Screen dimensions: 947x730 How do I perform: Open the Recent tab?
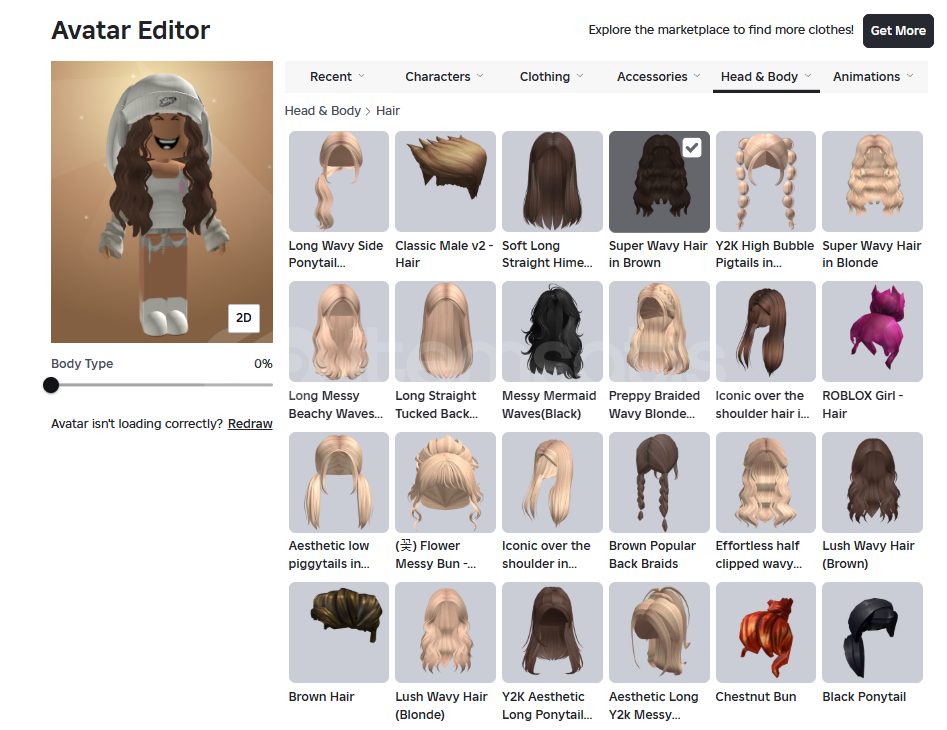(x=337, y=77)
